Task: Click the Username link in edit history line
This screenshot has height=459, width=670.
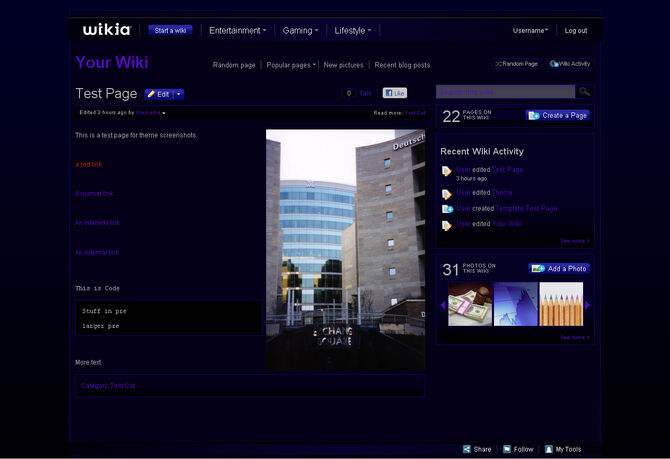Action: (148, 113)
